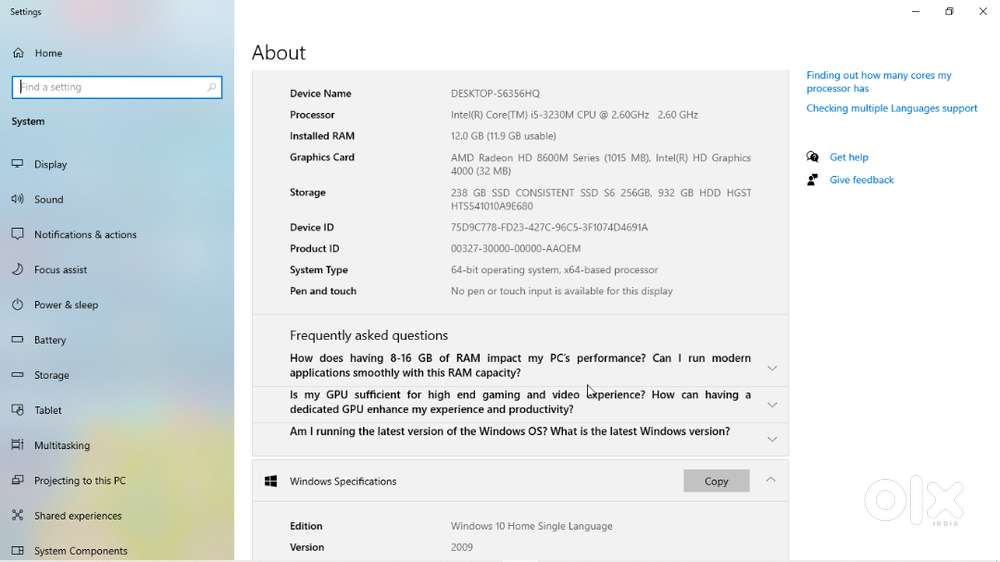Close the Settings window
Screen dimensions: 1000x562
click(983, 11)
